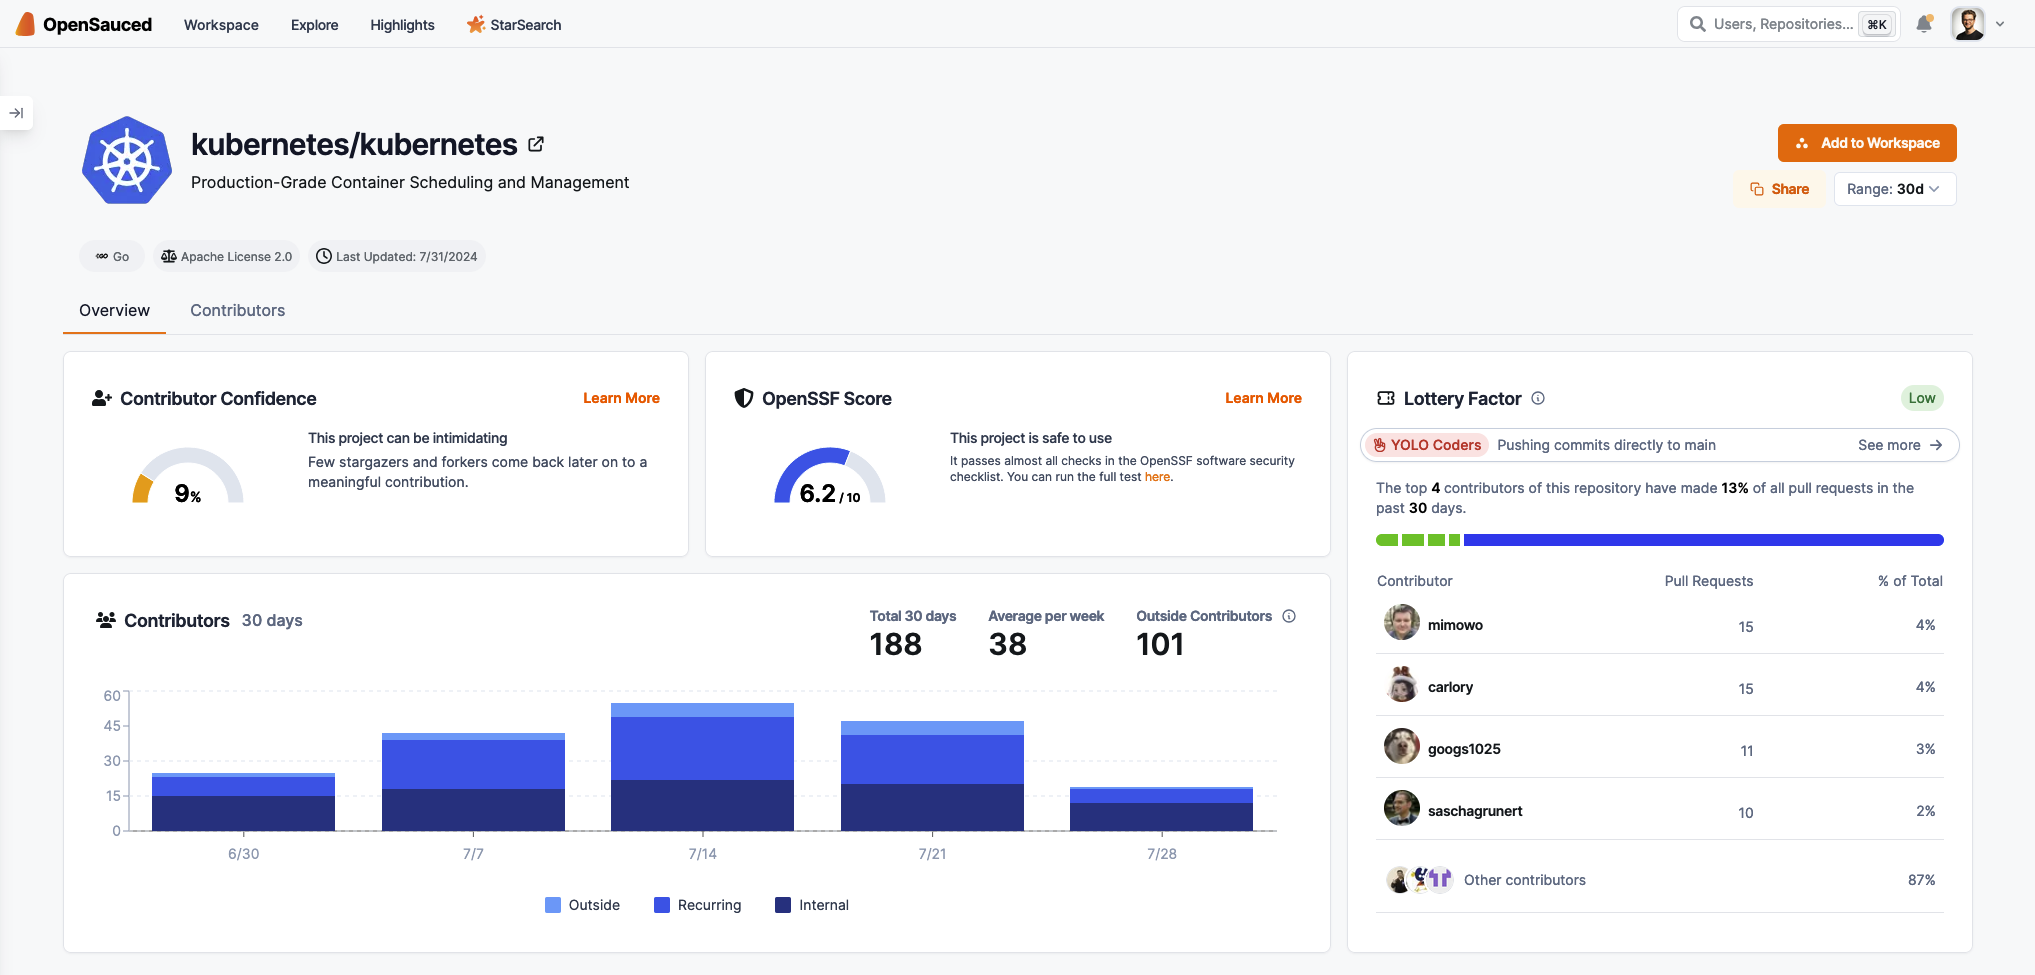Toggle the Outside legend in contributors chart

tap(584, 904)
